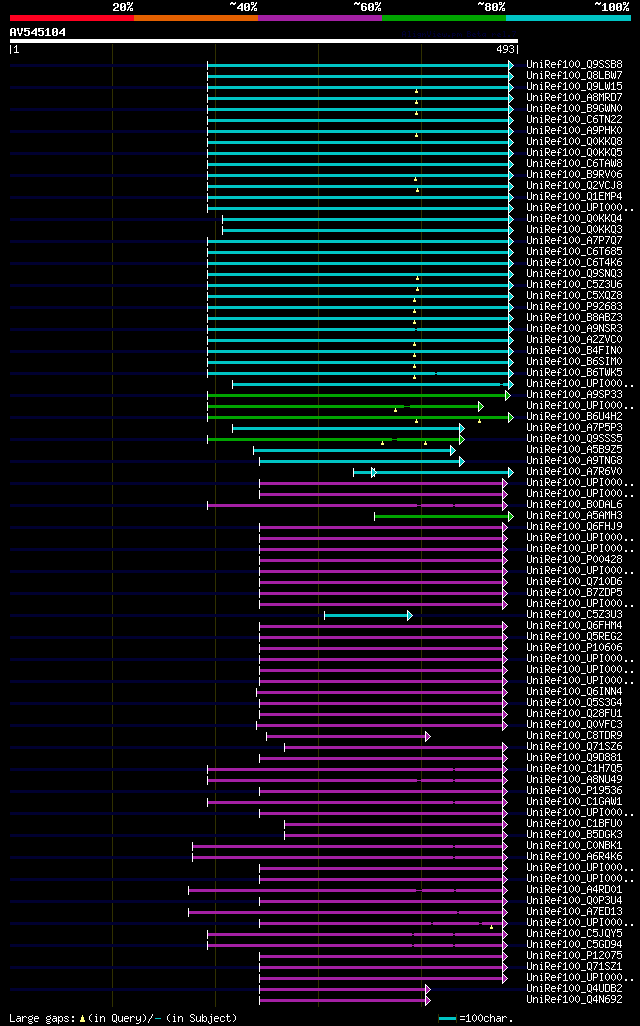Open hit UniRef100_Q9LW15
Image resolution: width=640 pixels, height=1026 pixels.
tap(575, 86)
